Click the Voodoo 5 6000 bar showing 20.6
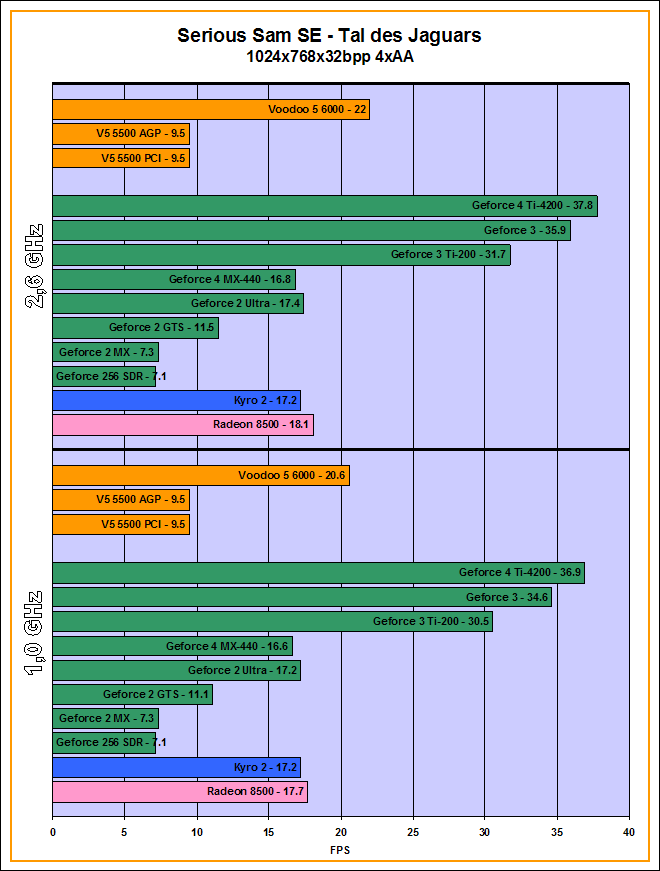This screenshot has width=660, height=871. click(x=200, y=476)
